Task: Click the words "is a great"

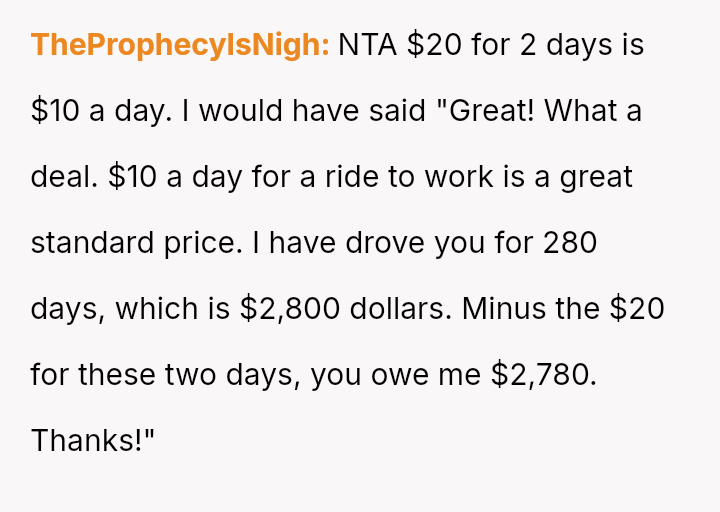Action: pyautogui.click(x=570, y=177)
